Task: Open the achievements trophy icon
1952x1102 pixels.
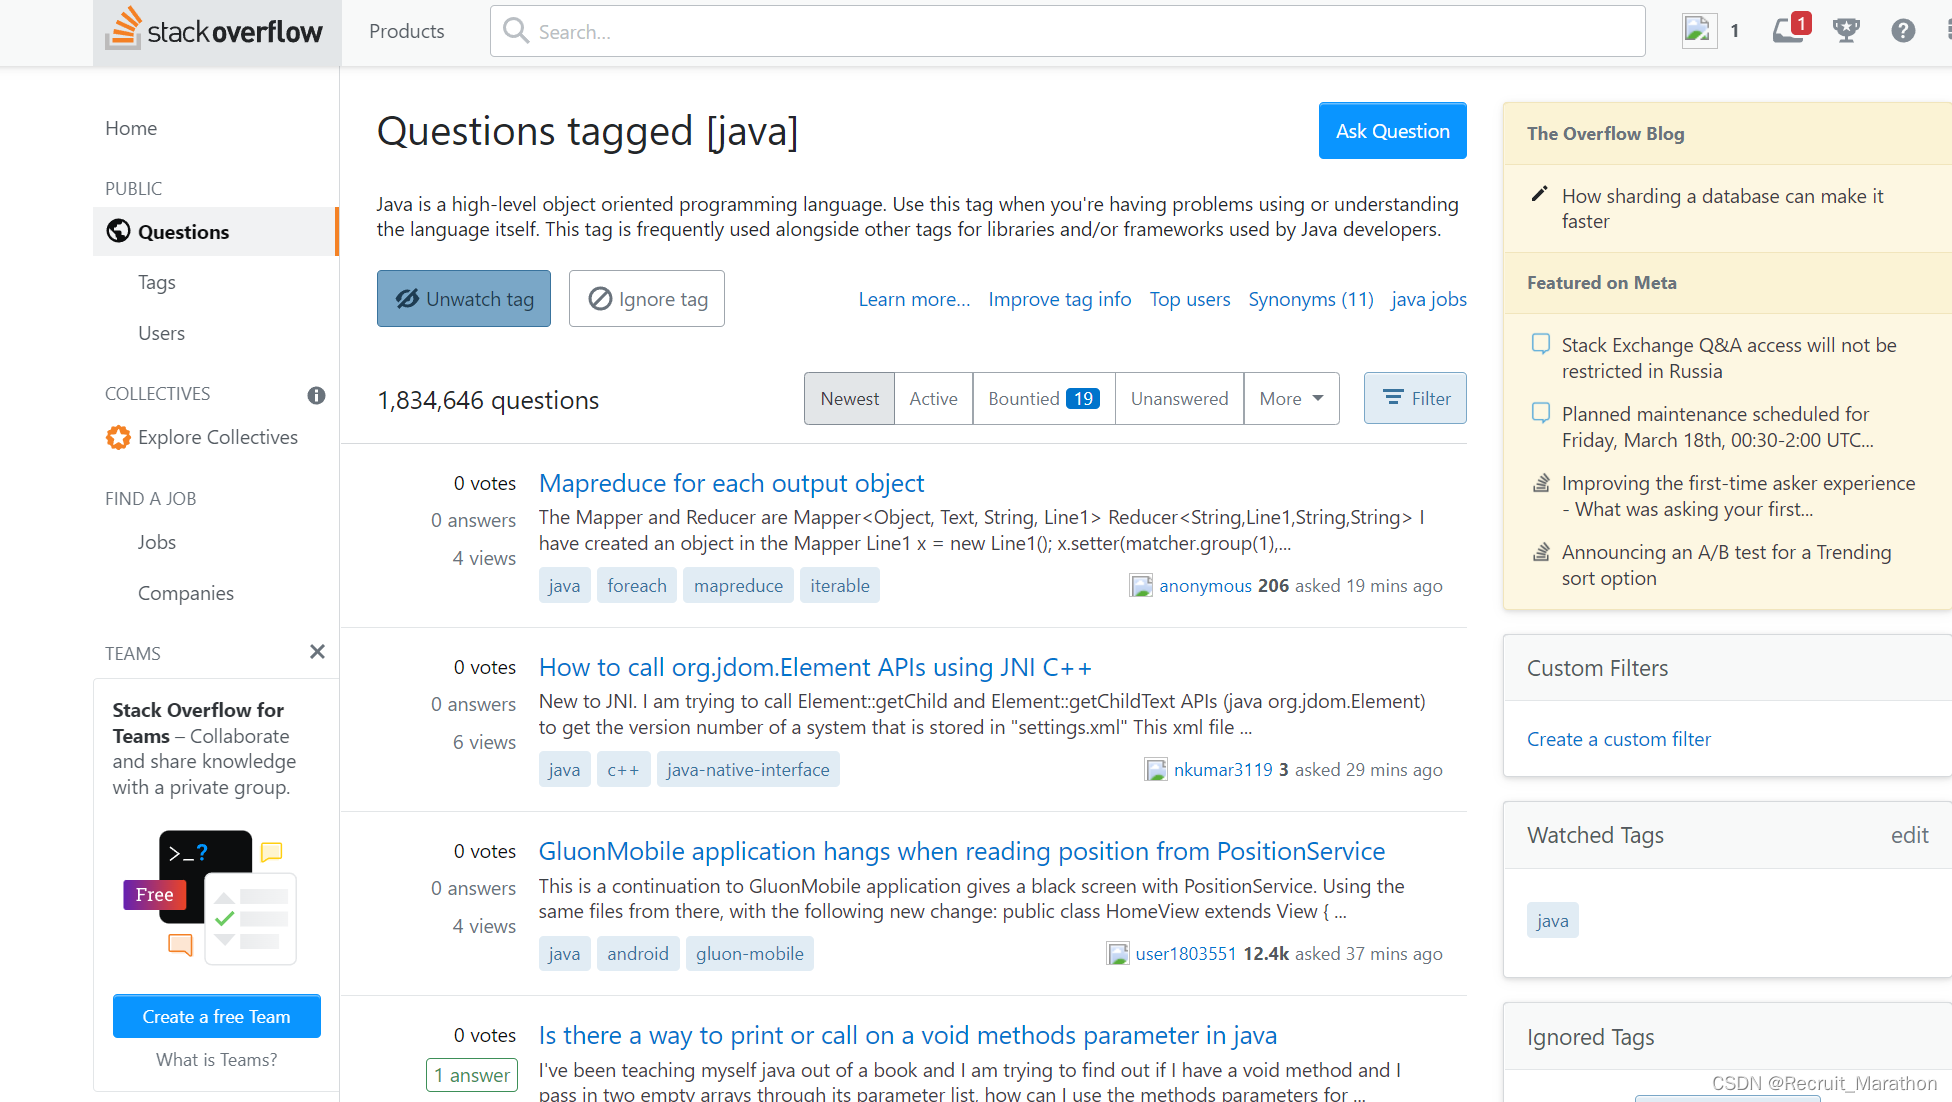Action: (1846, 30)
